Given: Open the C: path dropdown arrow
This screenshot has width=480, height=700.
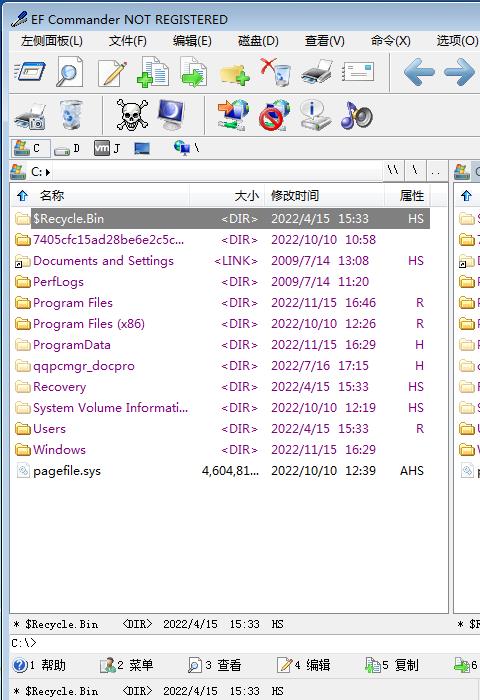Looking at the screenshot, I should (48, 172).
